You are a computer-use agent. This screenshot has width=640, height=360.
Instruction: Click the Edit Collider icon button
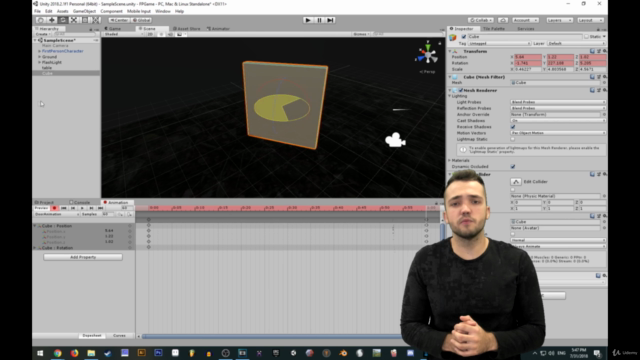point(516,182)
